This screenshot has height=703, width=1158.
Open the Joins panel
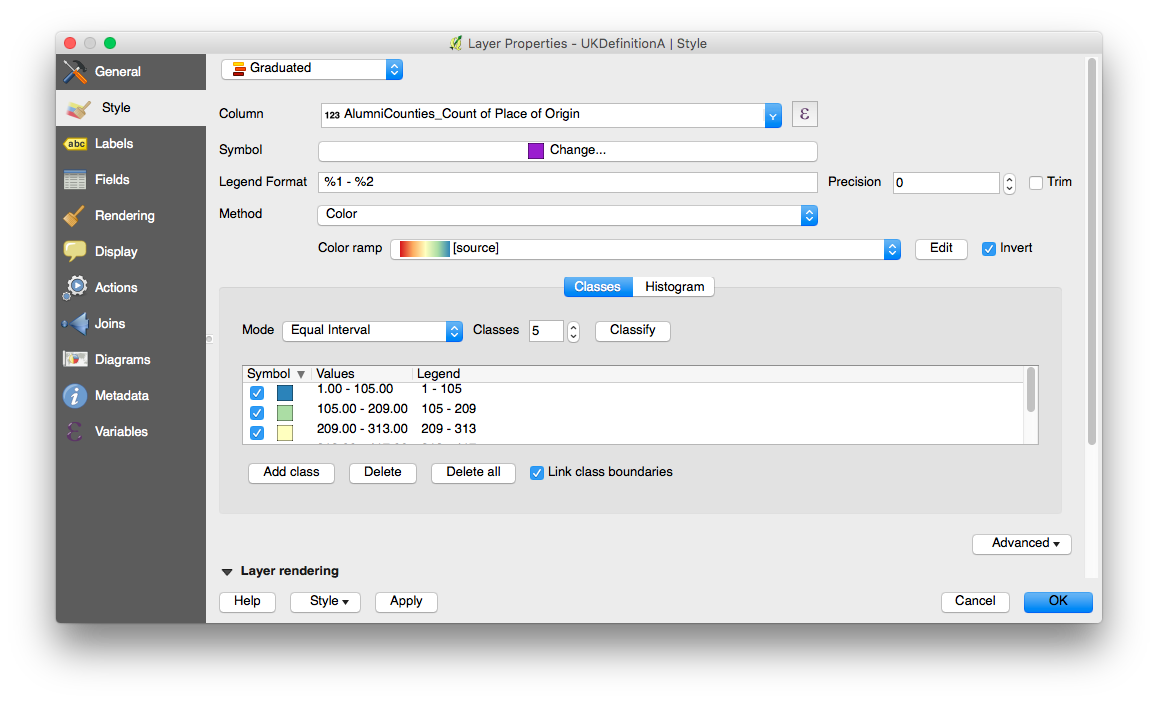(x=110, y=323)
